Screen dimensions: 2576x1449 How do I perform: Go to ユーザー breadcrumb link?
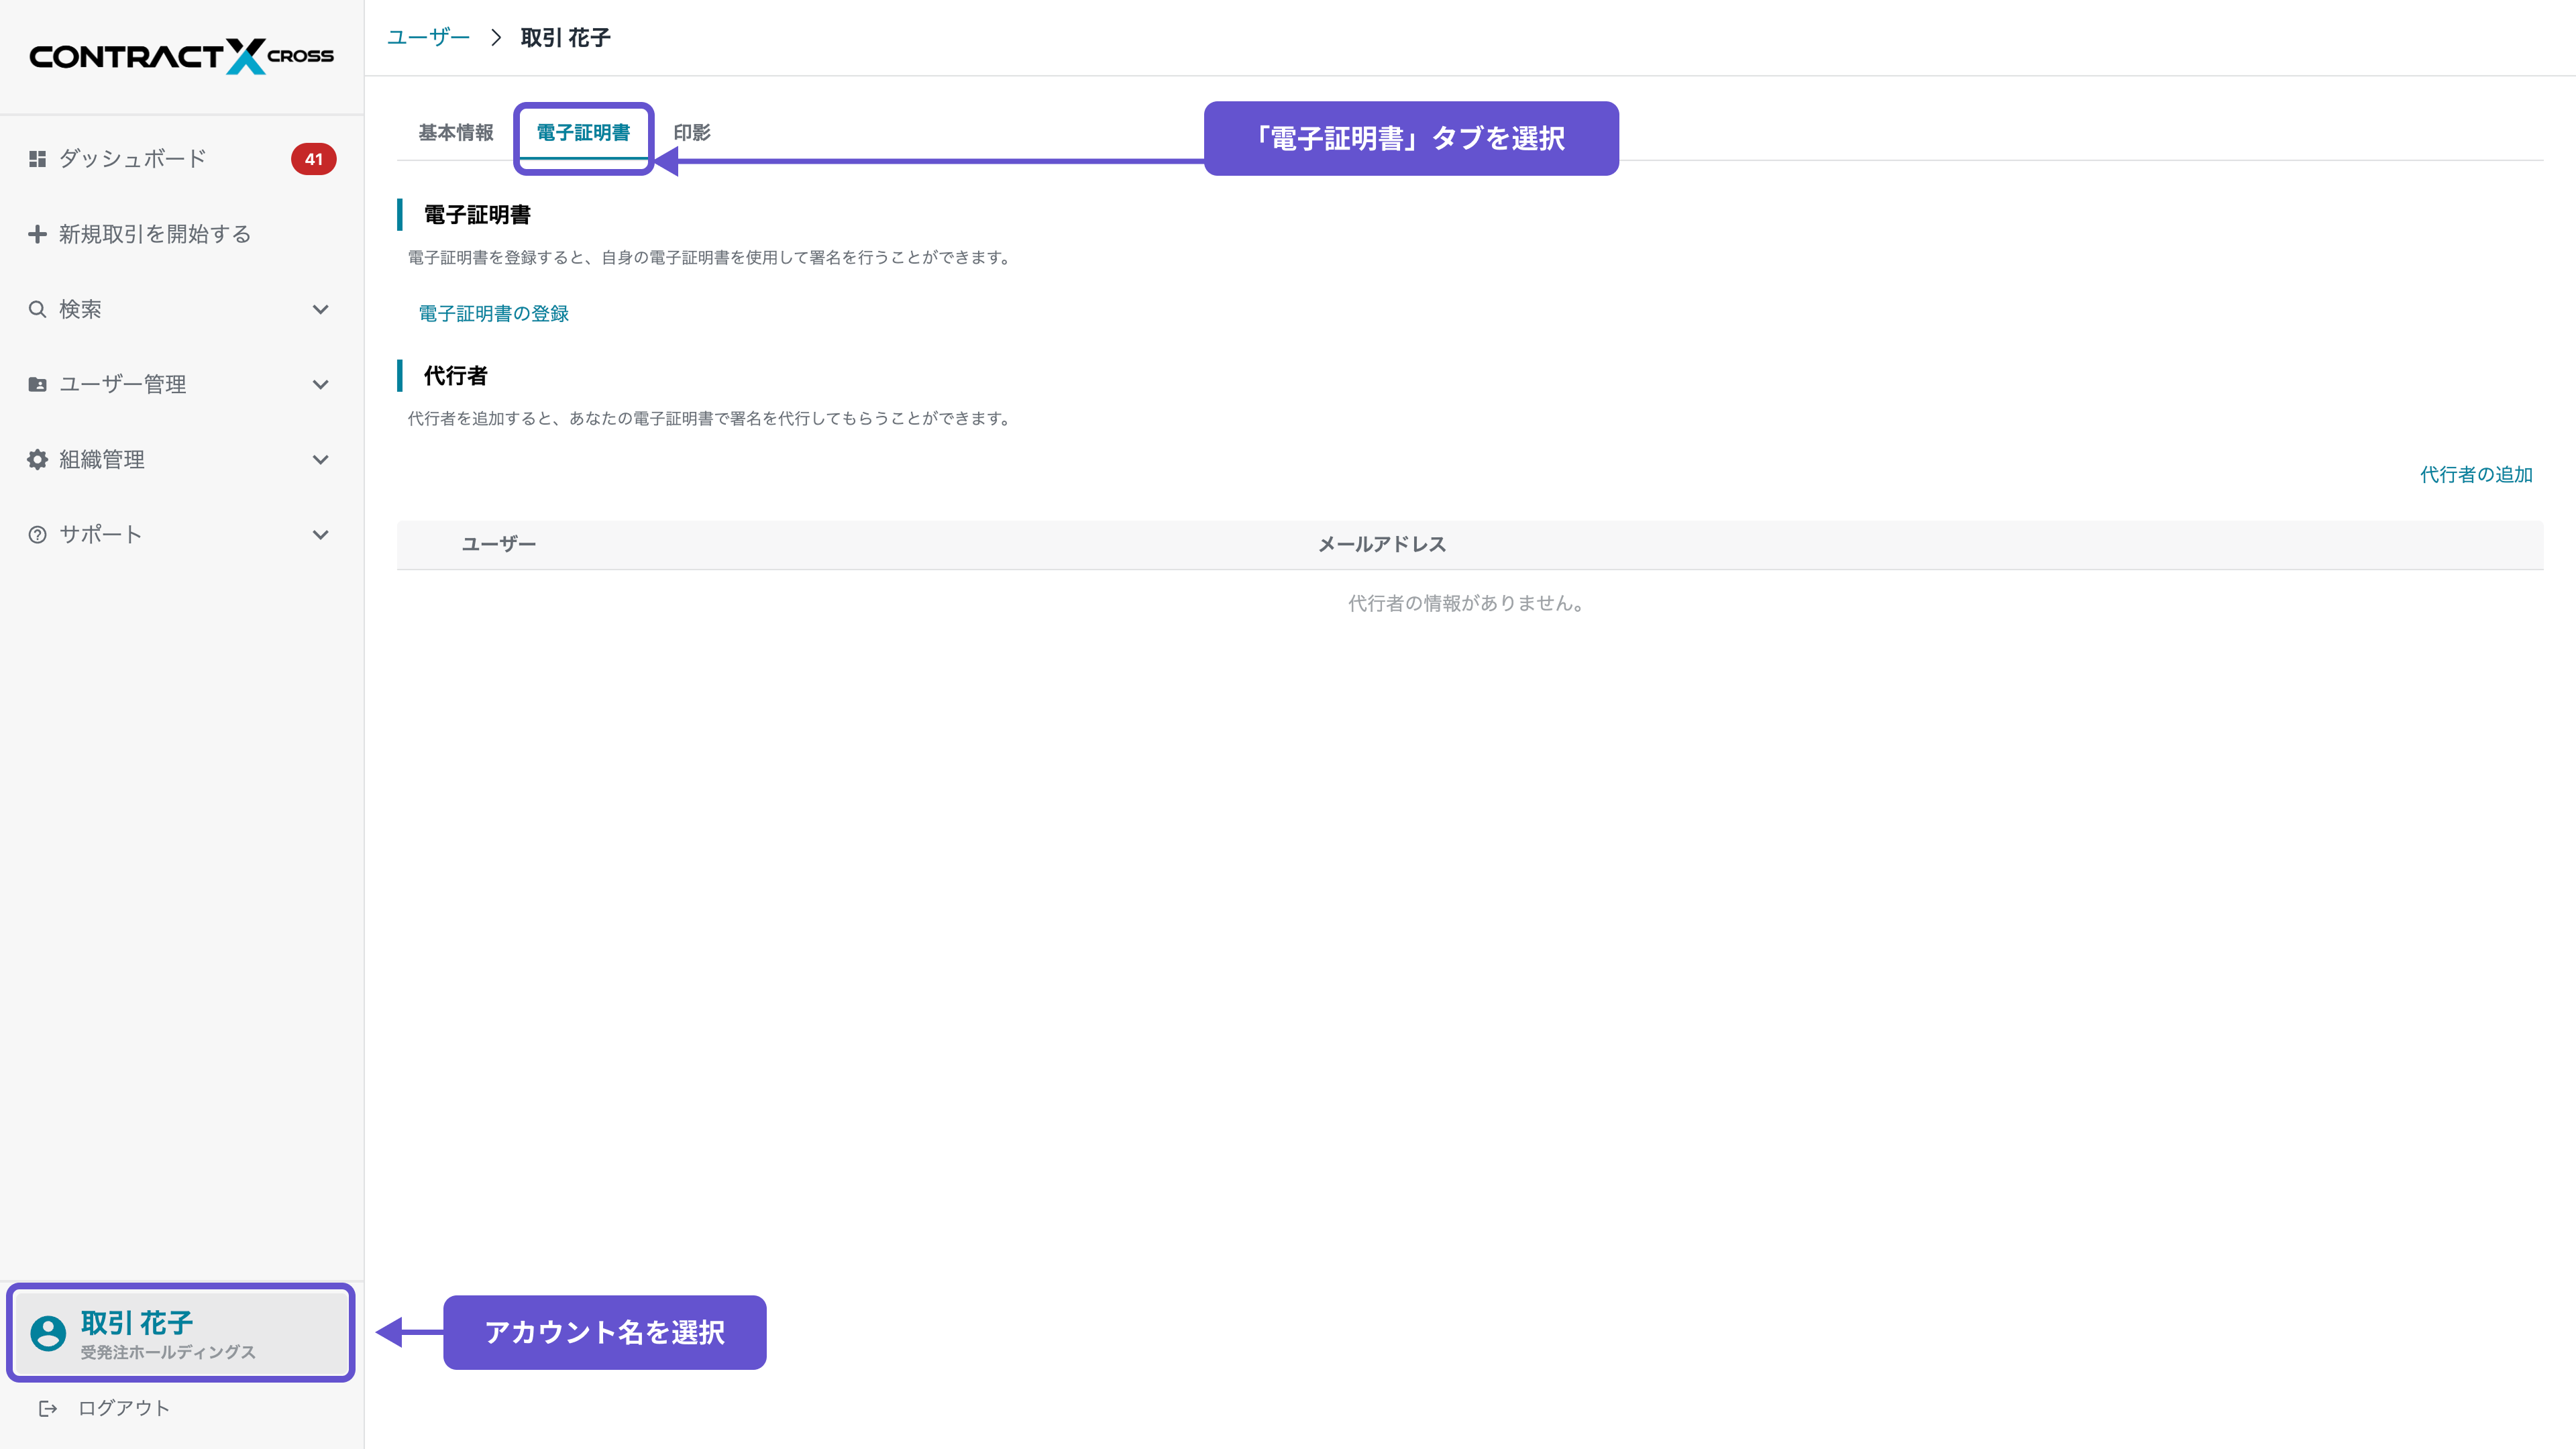tap(428, 37)
